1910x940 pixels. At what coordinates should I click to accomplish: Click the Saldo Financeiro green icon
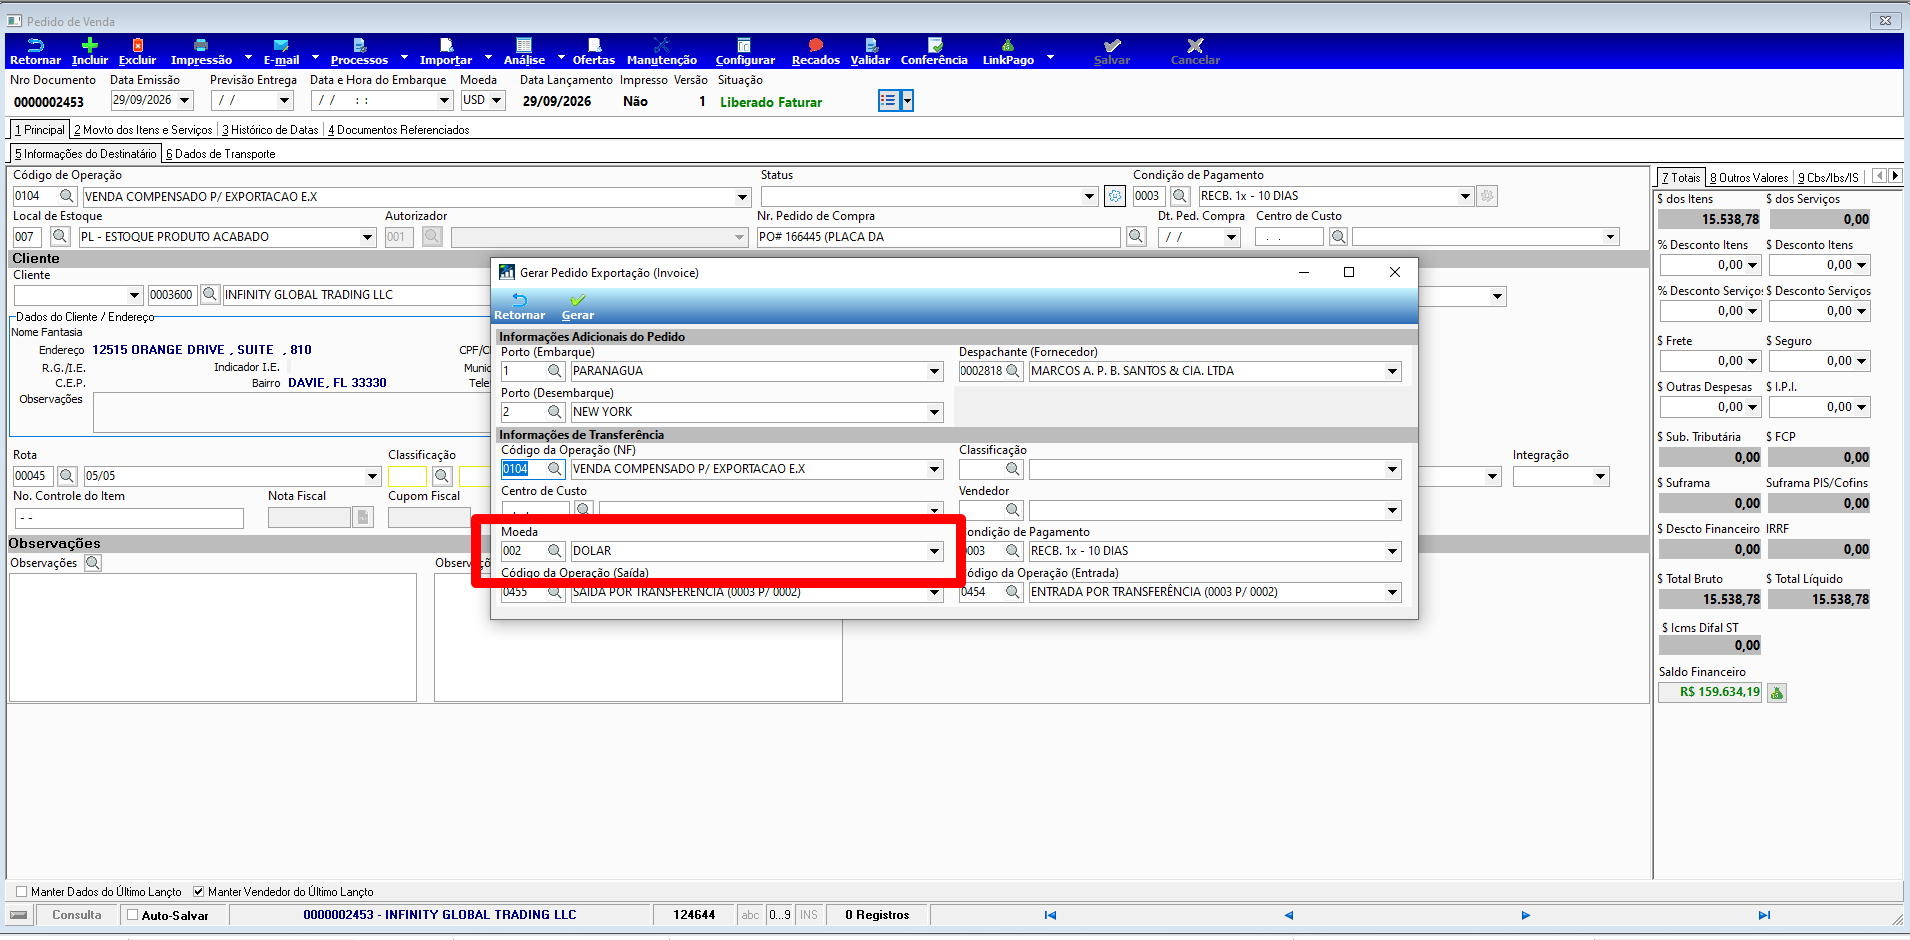[1777, 692]
